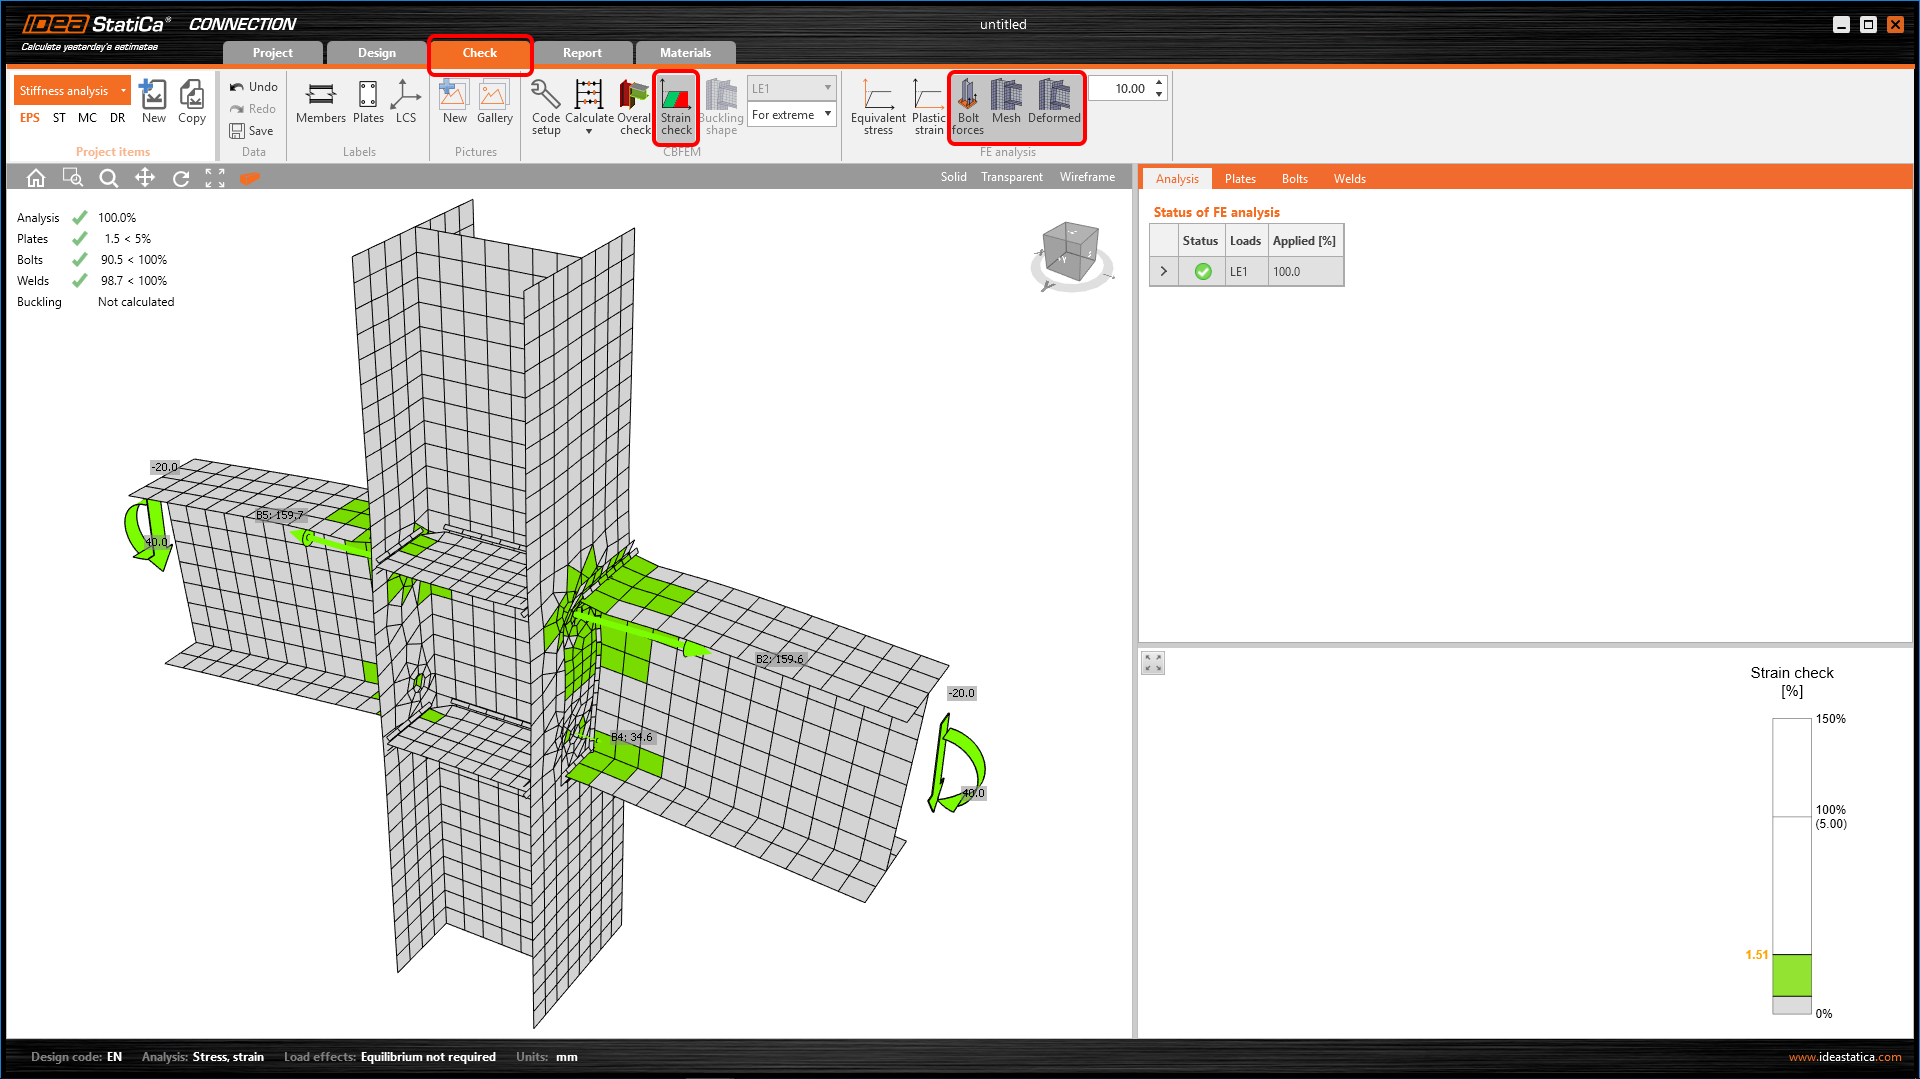Click the disabled Redo command
The height and width of the screenshot is (1079, 1920).
(253, 109)
